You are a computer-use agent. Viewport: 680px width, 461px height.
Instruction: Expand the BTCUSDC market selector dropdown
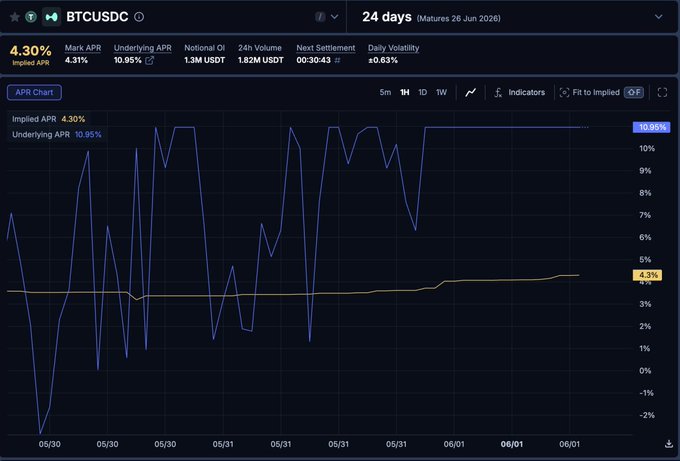[334, 17]
